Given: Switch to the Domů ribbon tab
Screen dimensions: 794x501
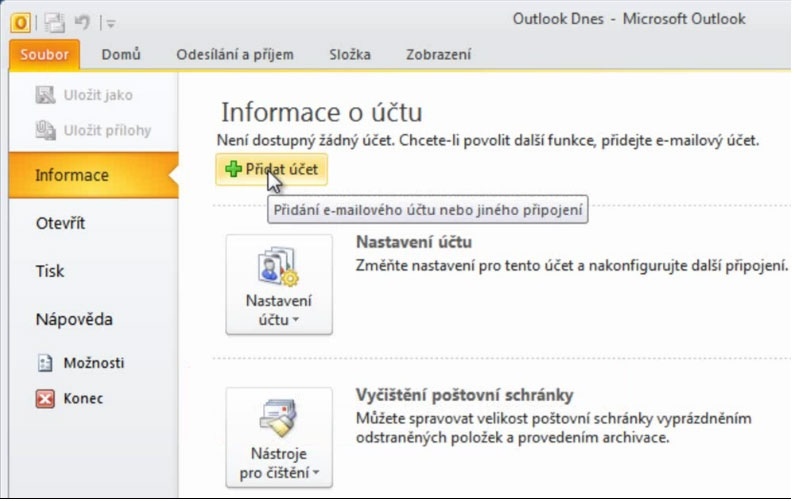Looking at the screenshot, I should tap(121, 55).
